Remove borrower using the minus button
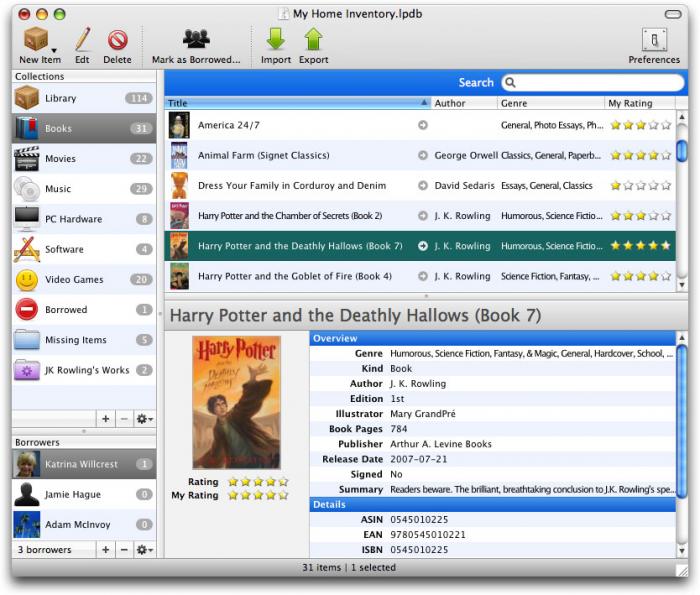700x595 pixels. tap(125, 549)
